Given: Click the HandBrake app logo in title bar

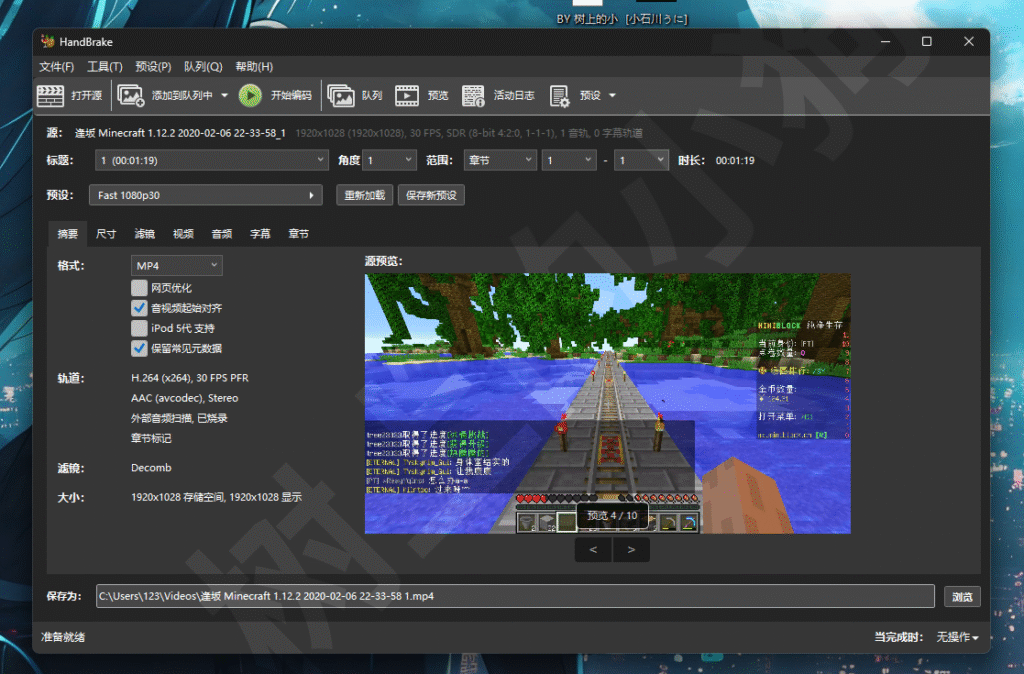Looking at the screenshot, I should [x=48, y=41].
